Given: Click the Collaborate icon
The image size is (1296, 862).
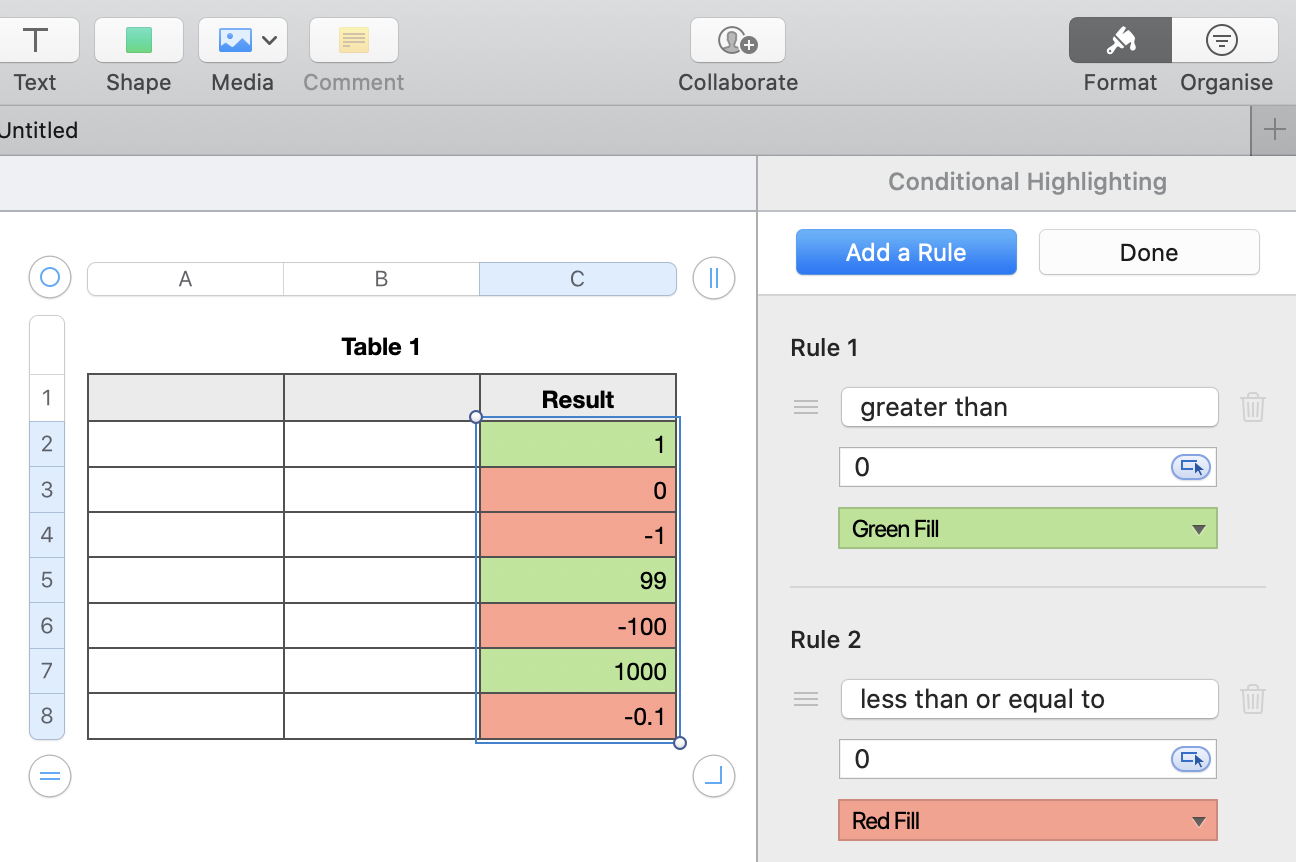Looking at the screenshot, I should pos(737,41).
